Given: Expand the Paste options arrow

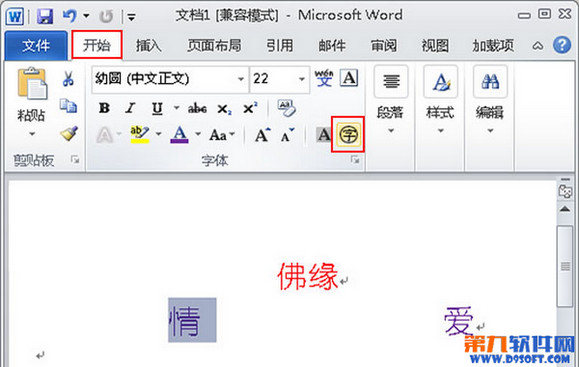Looking at the screenshot, I should 32,134.
